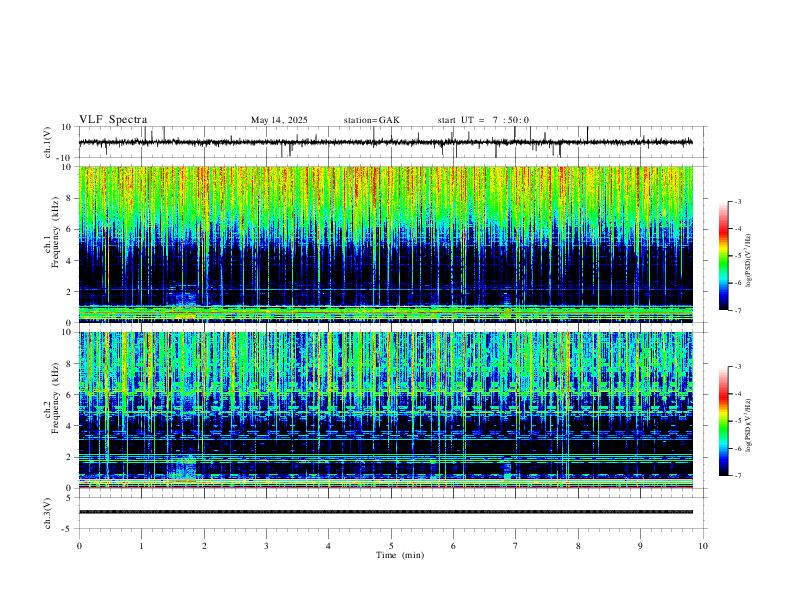
Task: Click the time axis tick label "5"
Action: 391,546
